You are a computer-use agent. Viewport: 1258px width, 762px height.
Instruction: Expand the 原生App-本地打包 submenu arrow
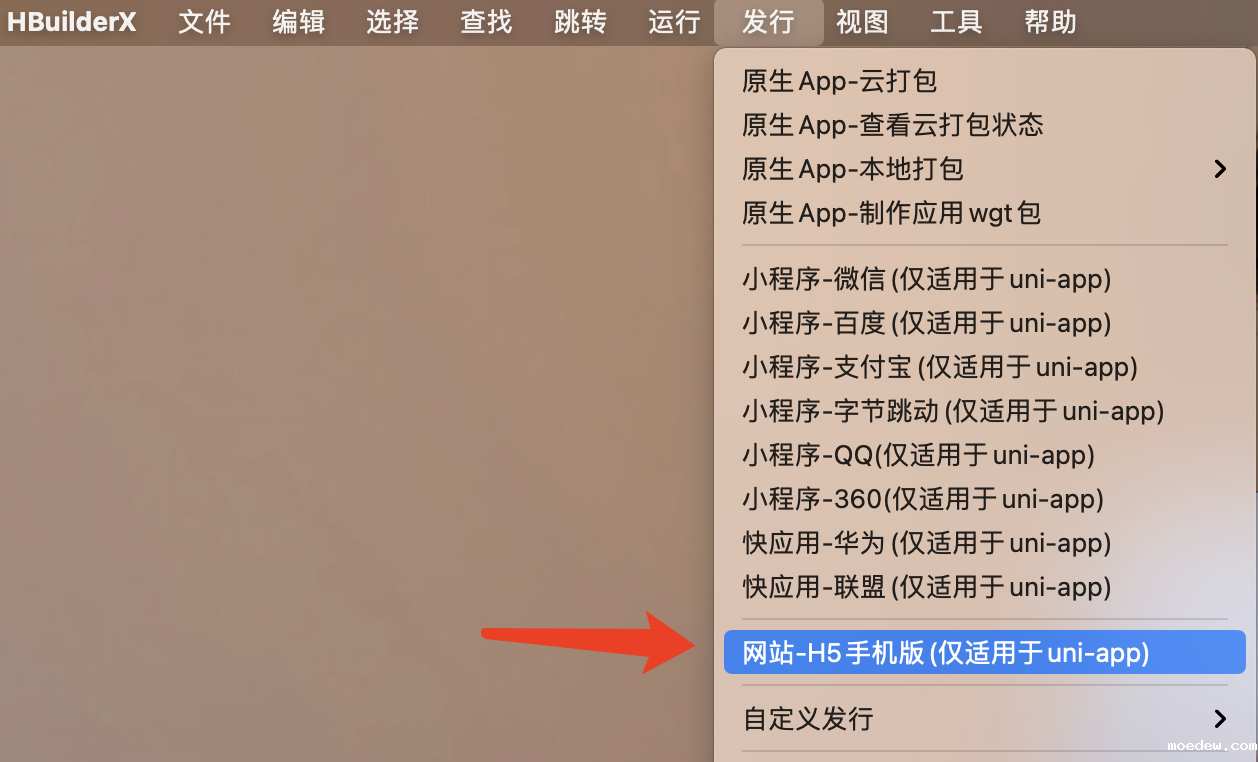[x=1219, y=169]
